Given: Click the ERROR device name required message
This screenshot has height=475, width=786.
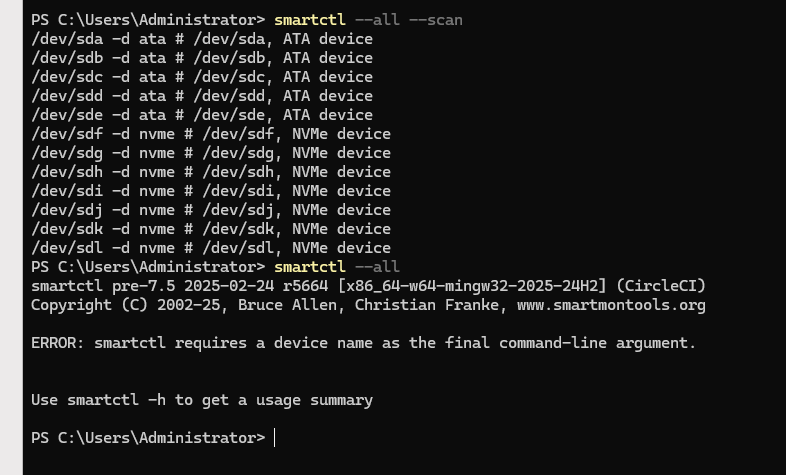Looking at the screenshot, I should coord(363,343).
